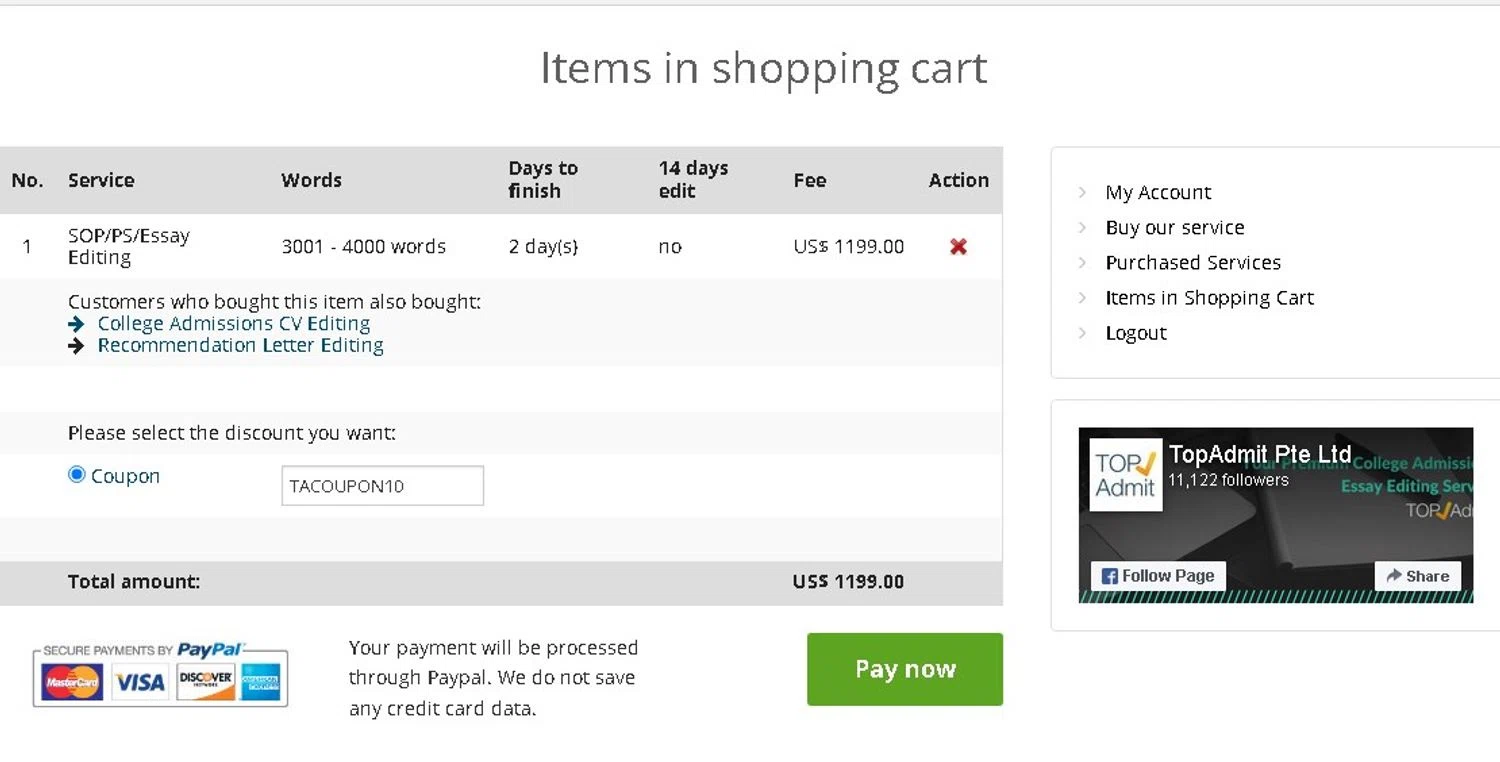Open Purchased Services page
The height and width of the screenshot is (762, 1500).
point(1193,263)
